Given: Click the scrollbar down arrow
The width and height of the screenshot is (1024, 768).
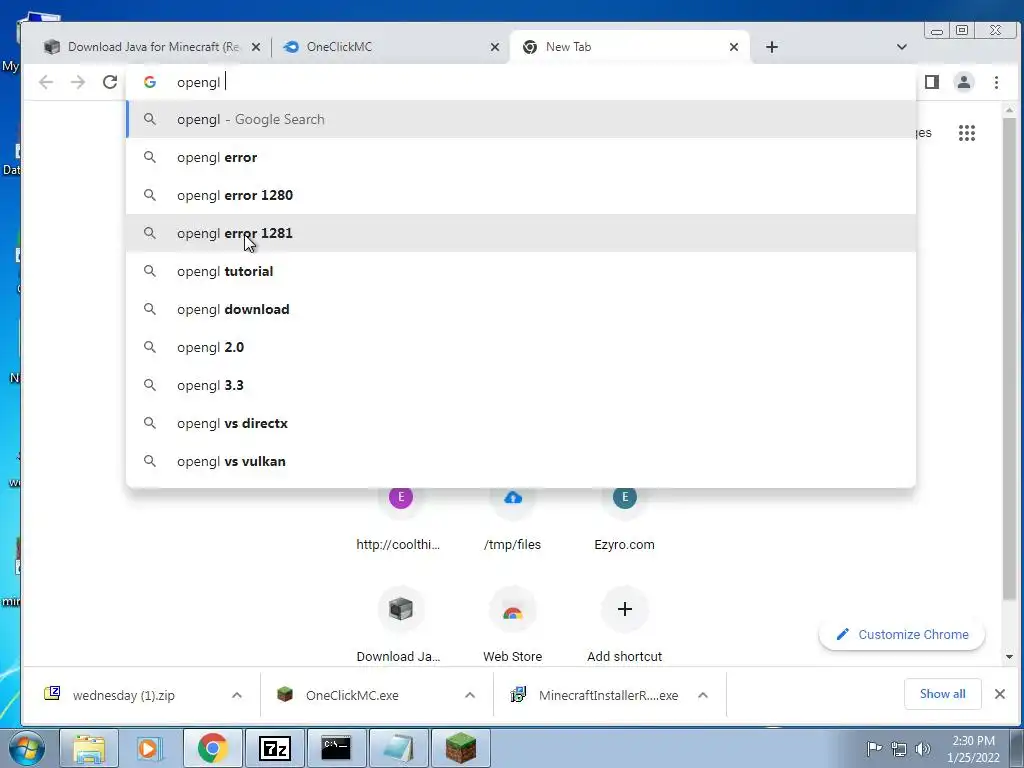Looking at the screenshot, I should pyautogui.click(x=1010, y=656).
